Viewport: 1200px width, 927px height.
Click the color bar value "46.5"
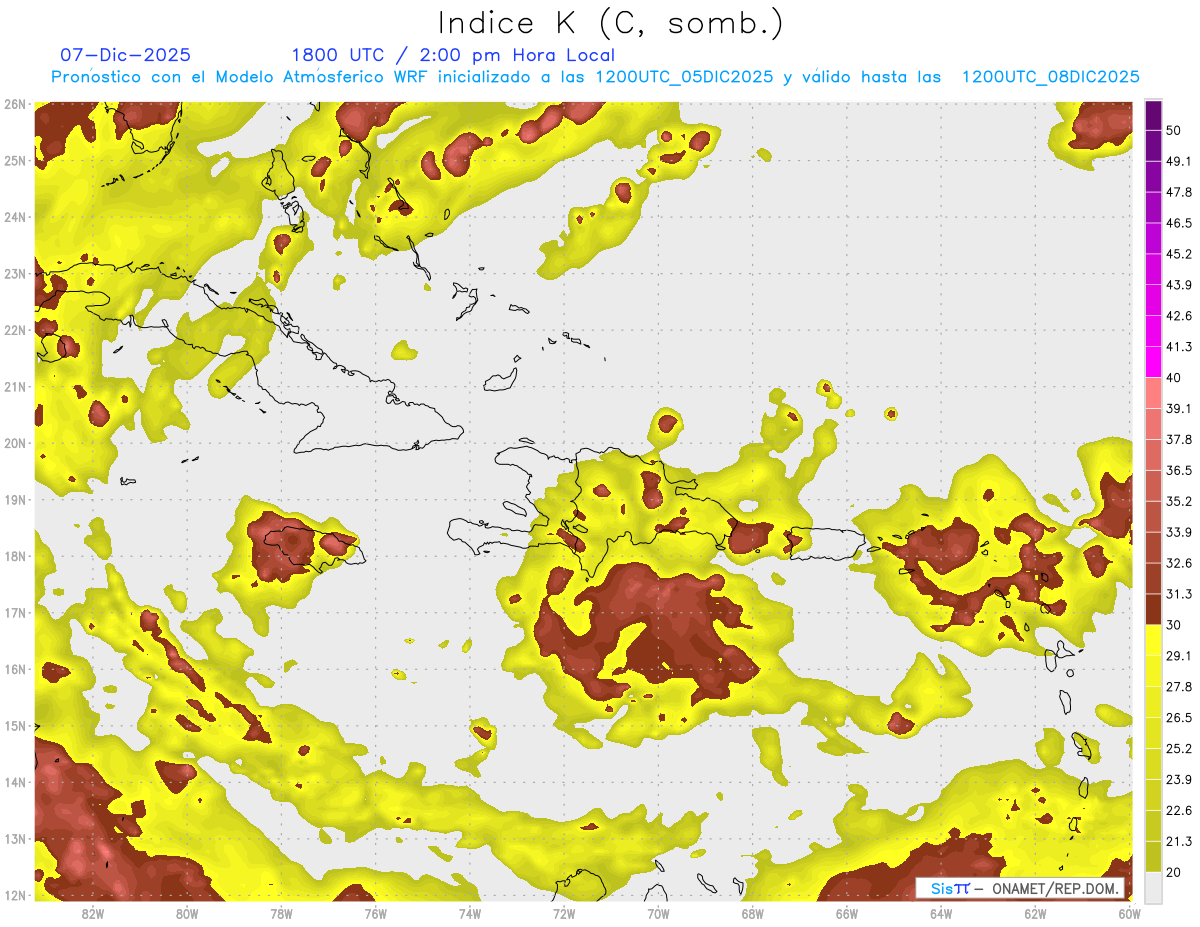click(1179, 223)
